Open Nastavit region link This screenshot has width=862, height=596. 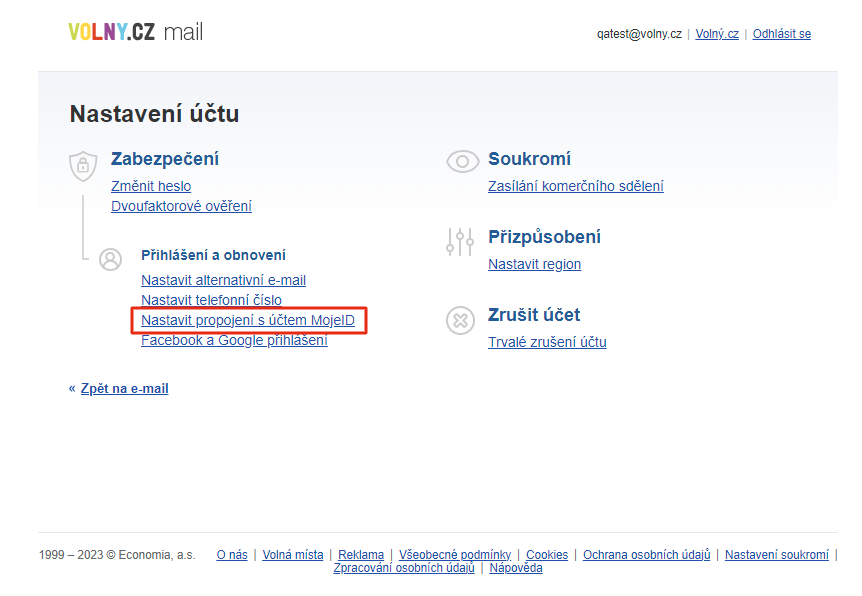(534, 264)
